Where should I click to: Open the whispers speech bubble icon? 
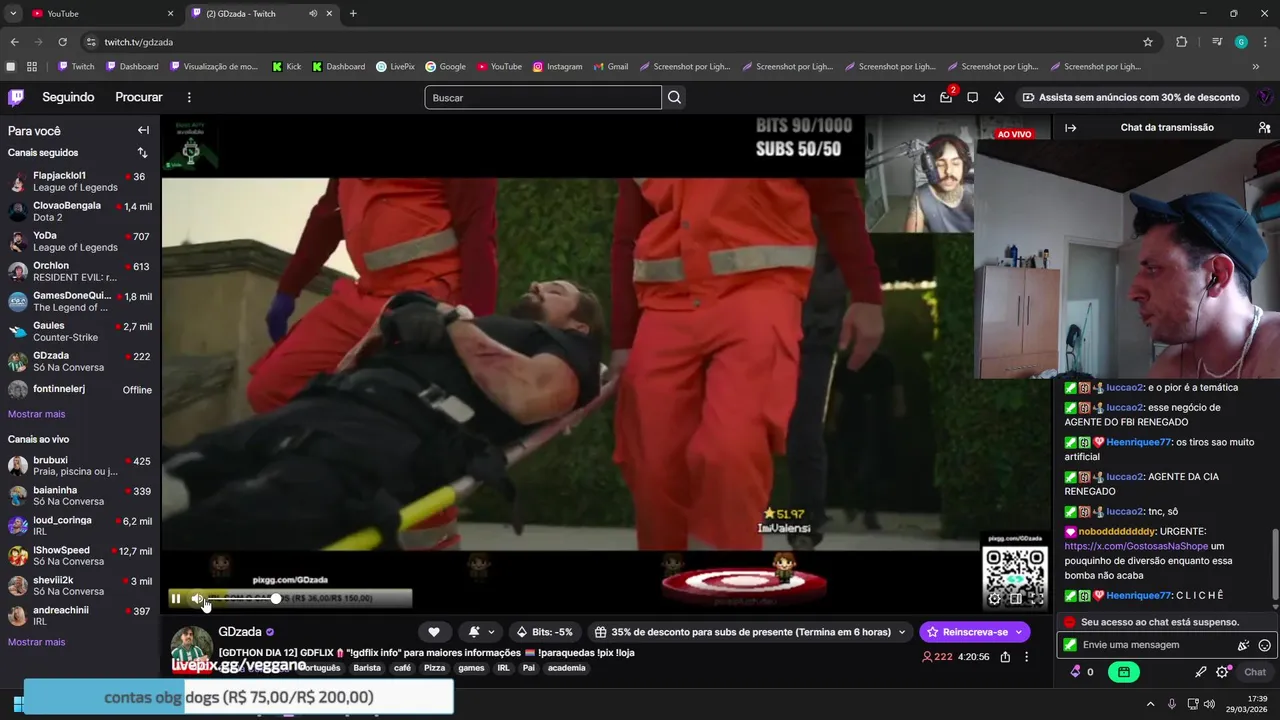tap(972, 97)
